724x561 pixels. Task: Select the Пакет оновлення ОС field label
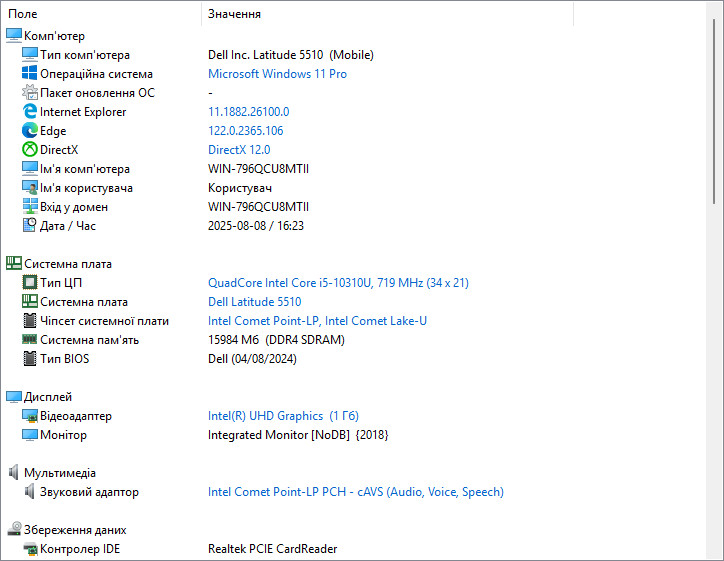97,93
